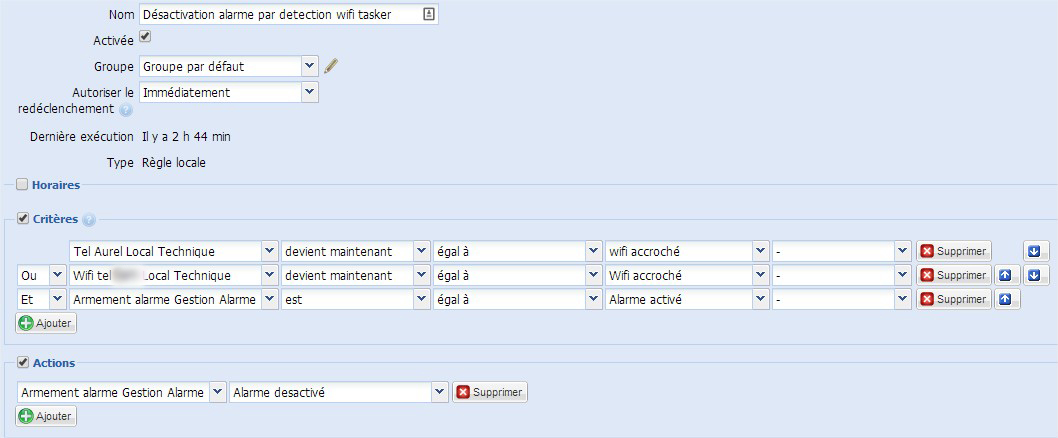Uncheck the Activée checkbox
Image resolution: width=1058 pixels, height=438 pixels.
tap(144, 36)
